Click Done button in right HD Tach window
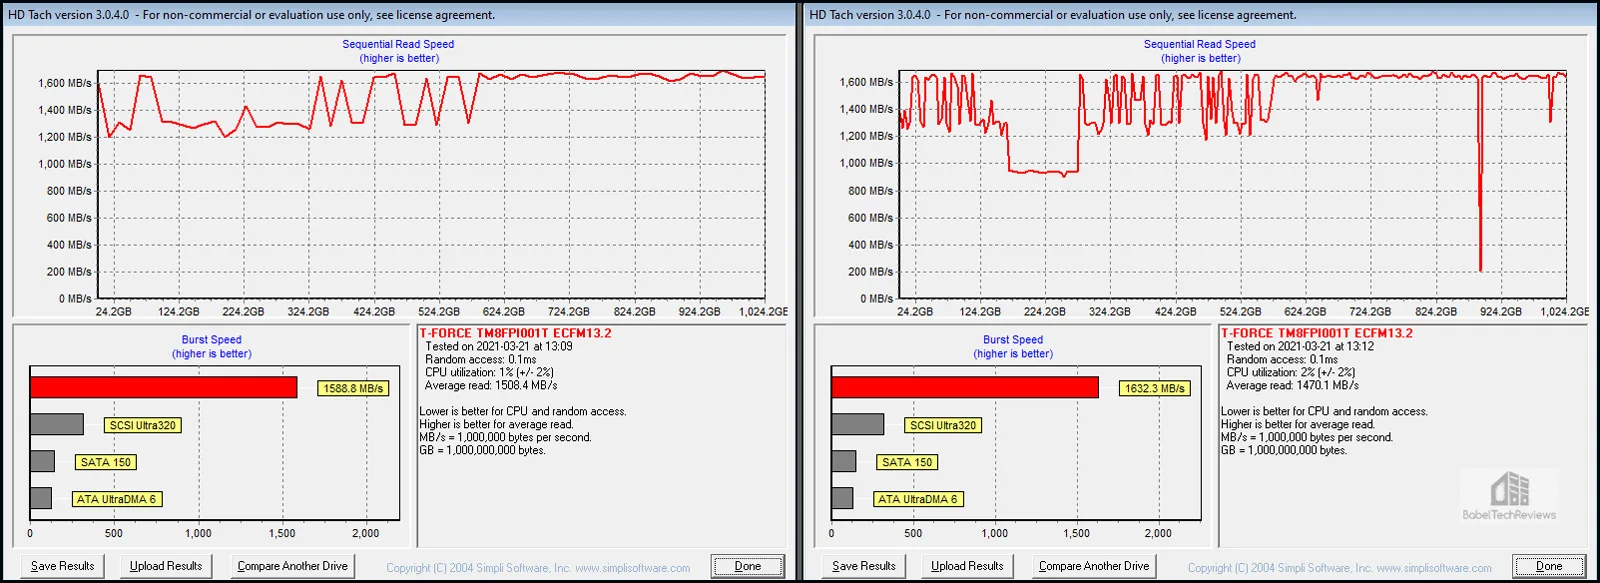The height and width of the screenshot is (583, 1600). tap(1549, 566)
